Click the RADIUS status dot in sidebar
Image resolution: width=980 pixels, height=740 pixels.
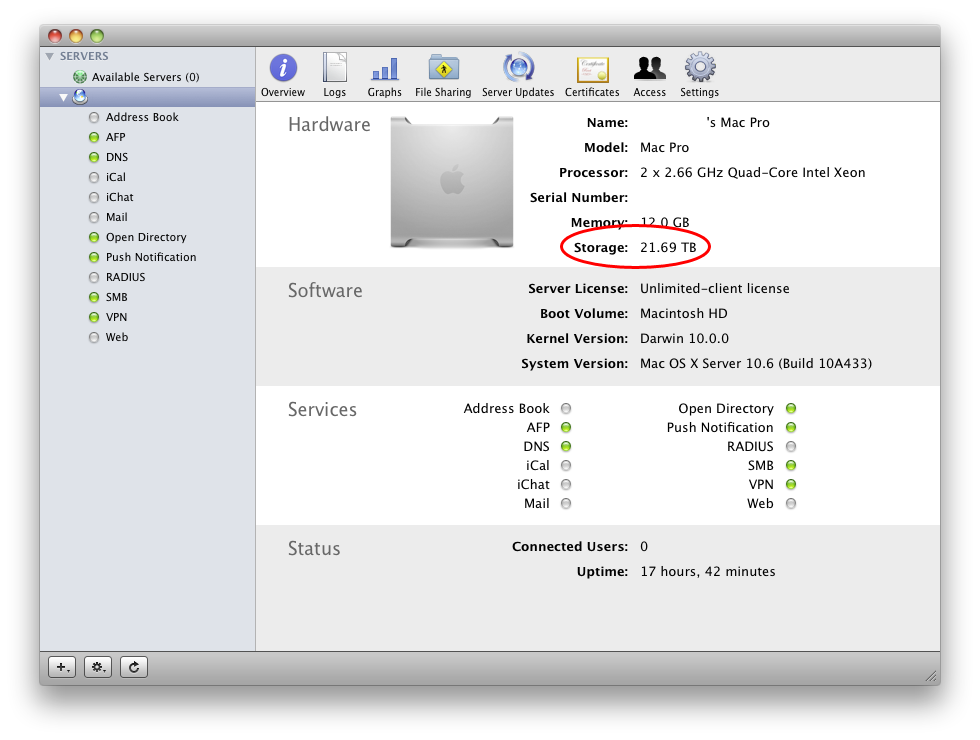(x=94, y=277)
